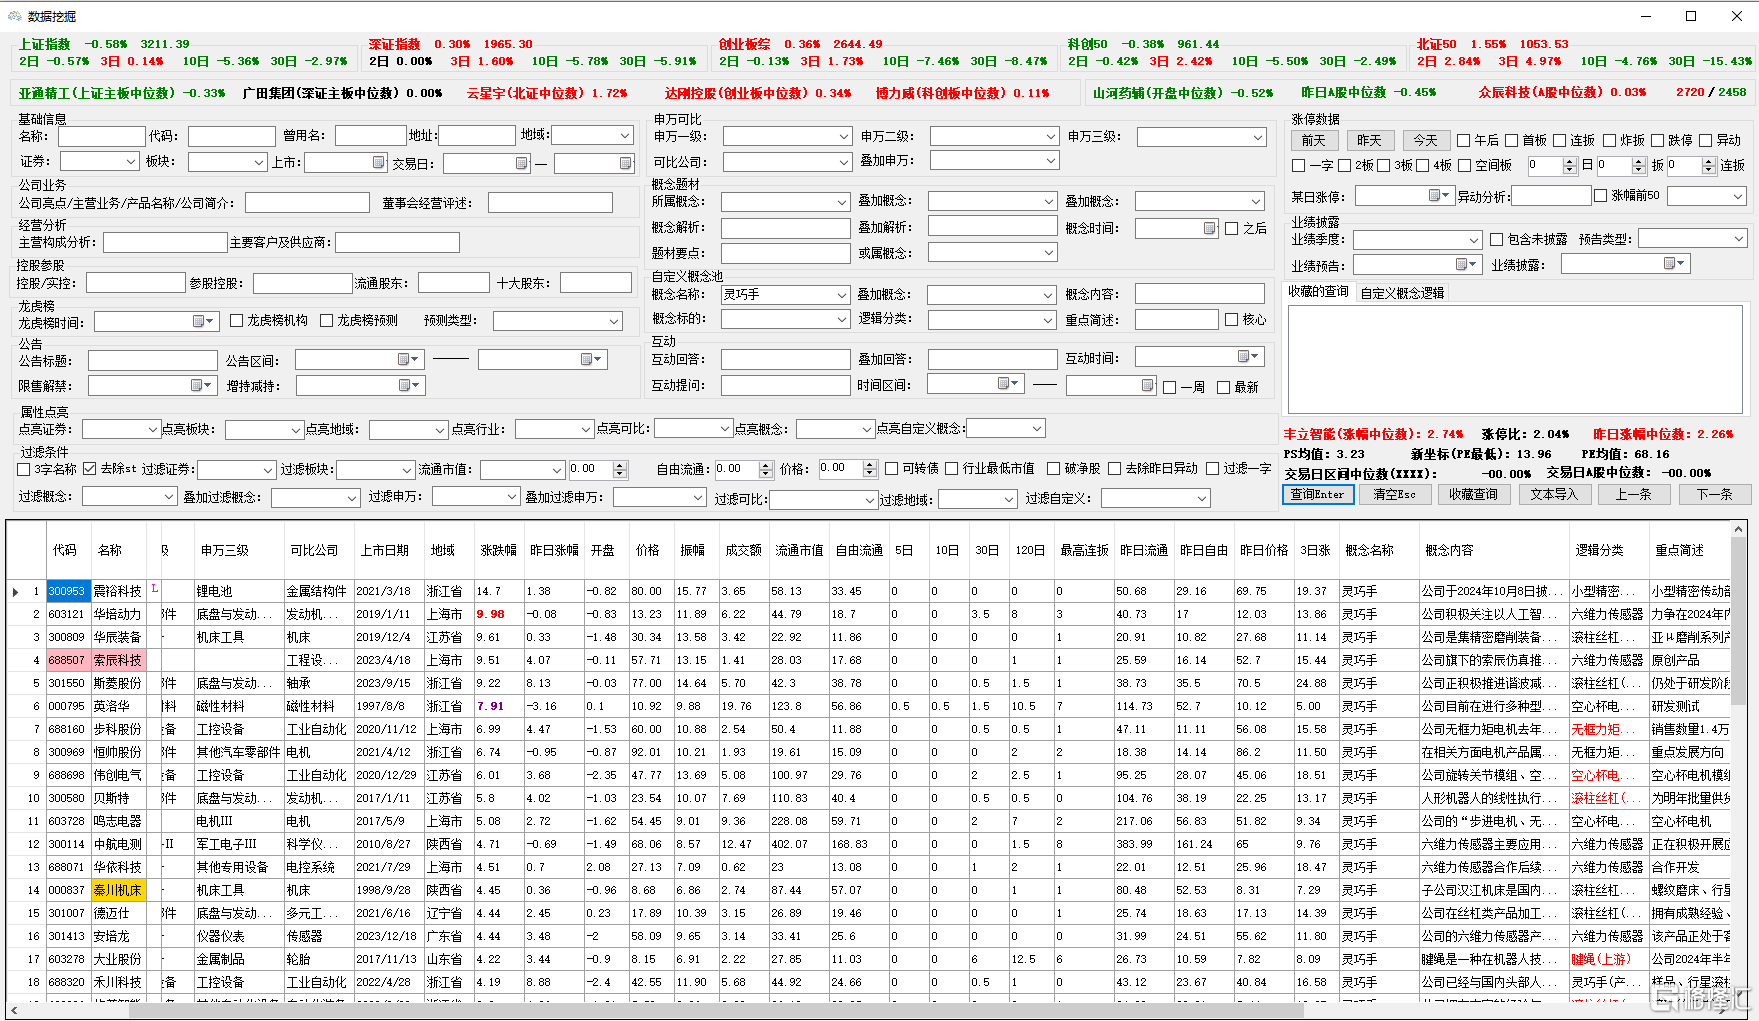Increase the 流通市值 filter value spinner
The width and height of the screenshot is (1759, 1021).
coord(620,465)
